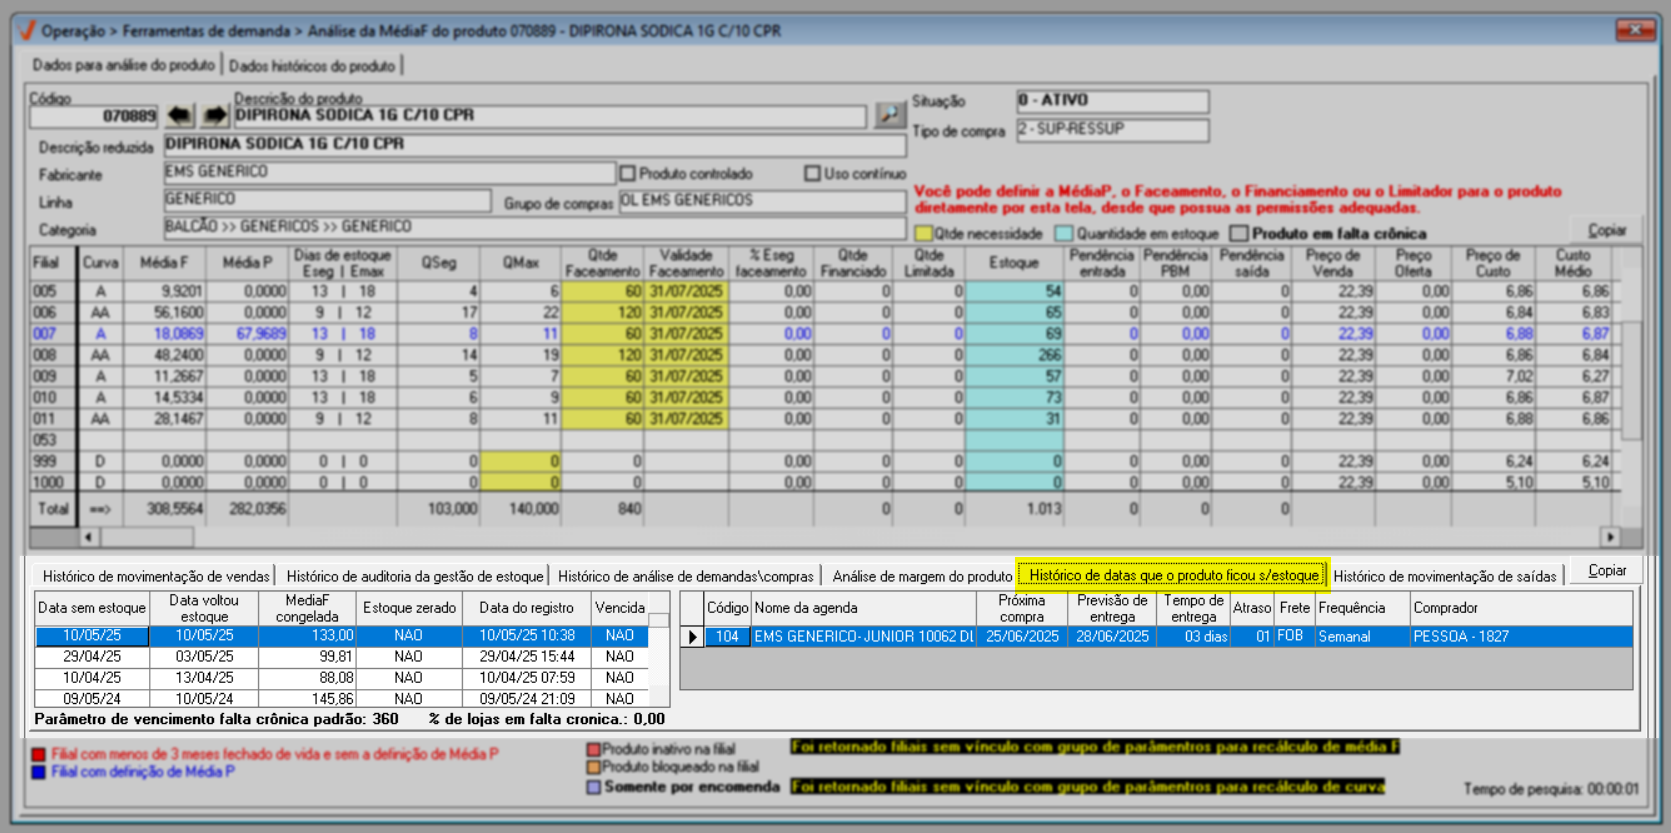1671x833 pixels.
Task: Select the 29/04/25 no-stock history row
Action: [x=341, y=657]
